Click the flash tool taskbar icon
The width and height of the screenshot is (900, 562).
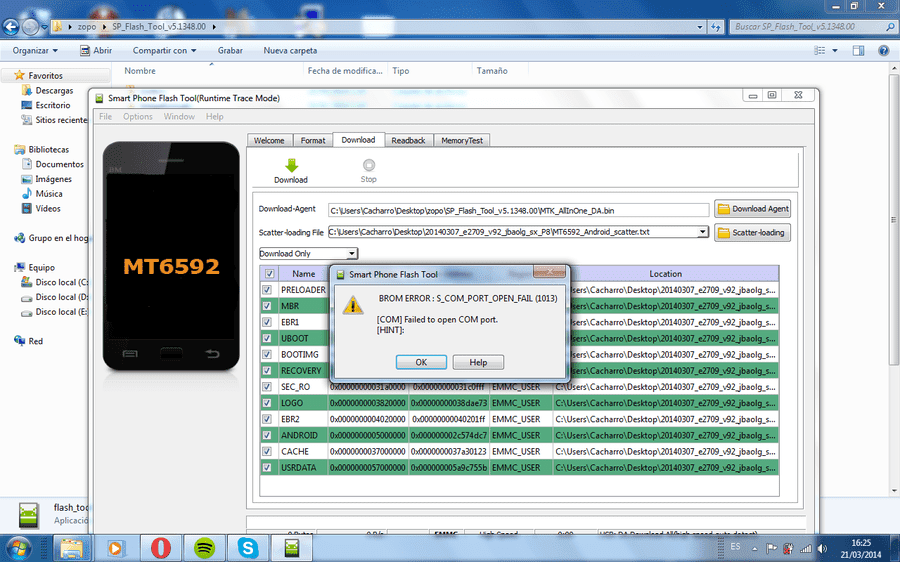coord(292,548)
